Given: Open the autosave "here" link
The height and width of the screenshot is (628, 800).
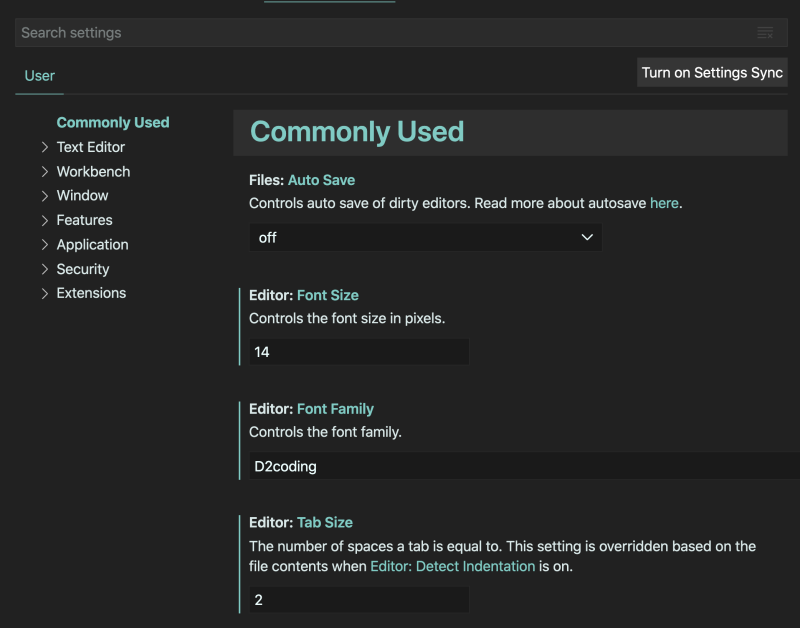Looking at the screenshot, I should pyautogui.click(x=664, y=203).
